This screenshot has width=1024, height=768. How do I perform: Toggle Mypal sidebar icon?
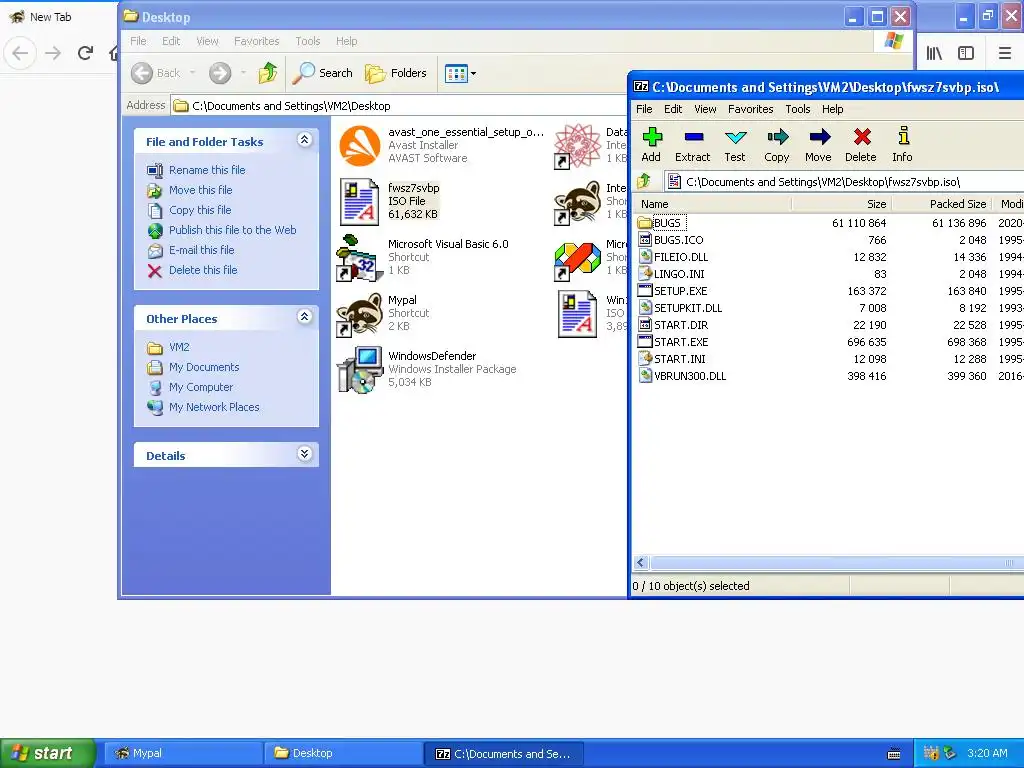[966, 53]
